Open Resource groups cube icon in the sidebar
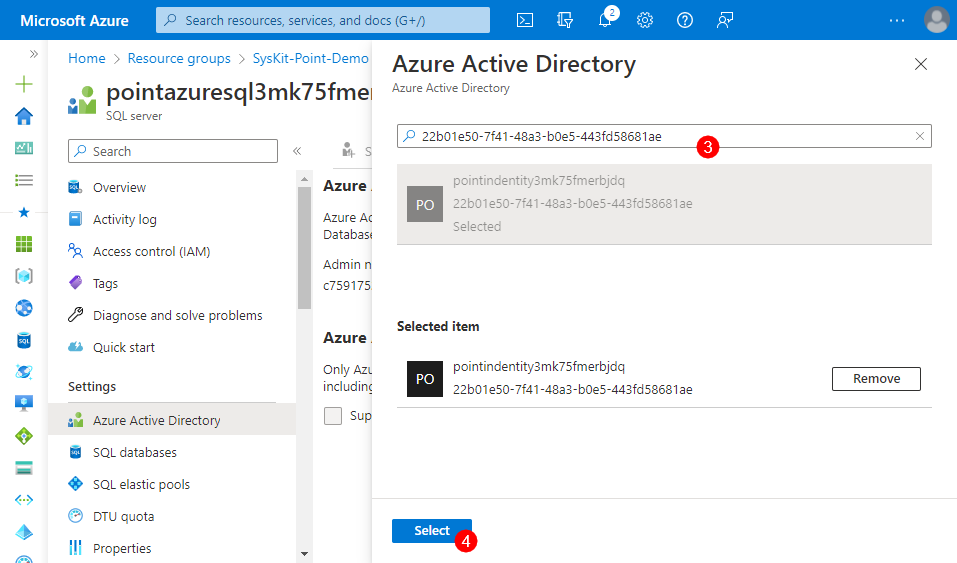 click(x=24, y=276)
